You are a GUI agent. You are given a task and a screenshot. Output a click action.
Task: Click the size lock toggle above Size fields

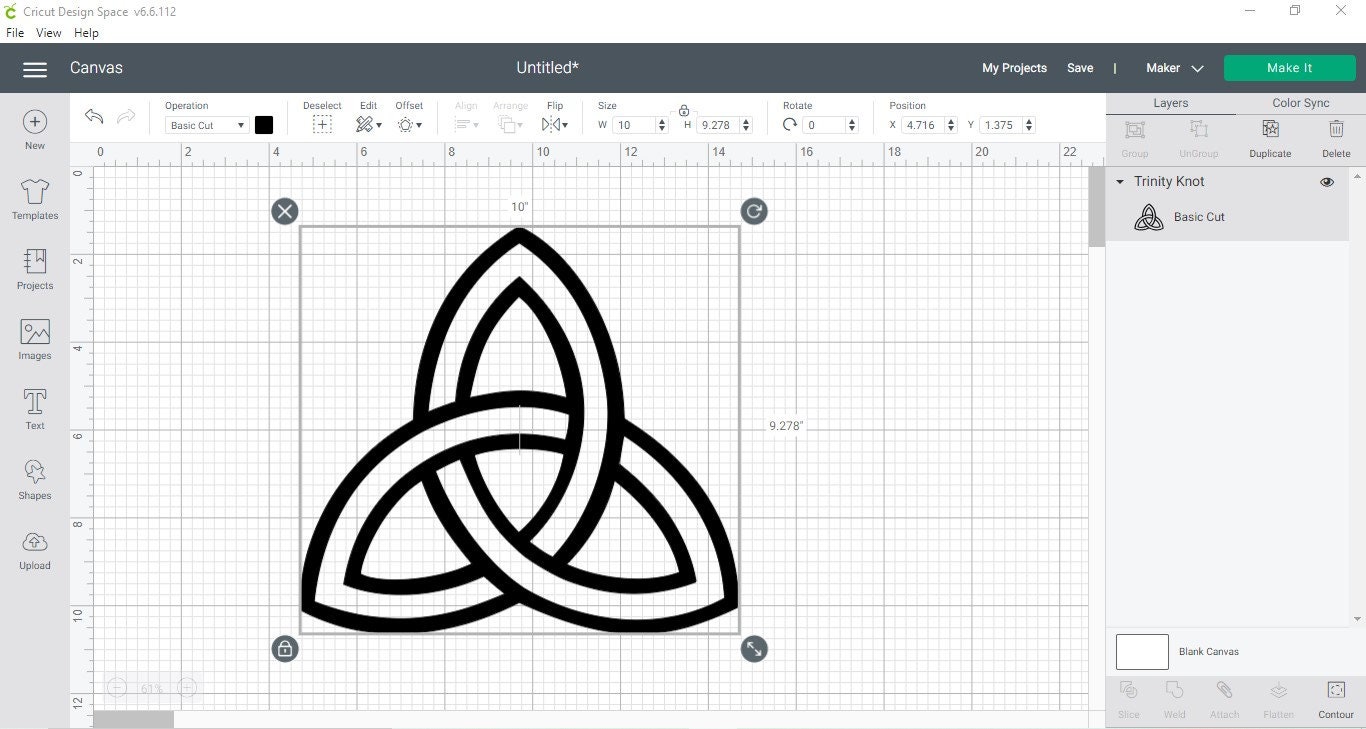pyautogui.click(x=684, y=110)
